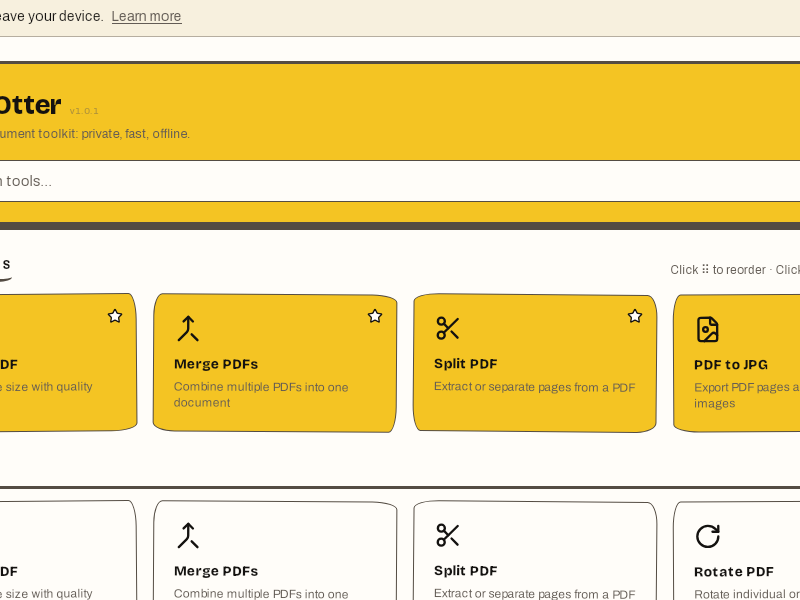This screenshot has width=800, height=600.
Task: Click the search tools input field
Action: (x=400, y=181)
